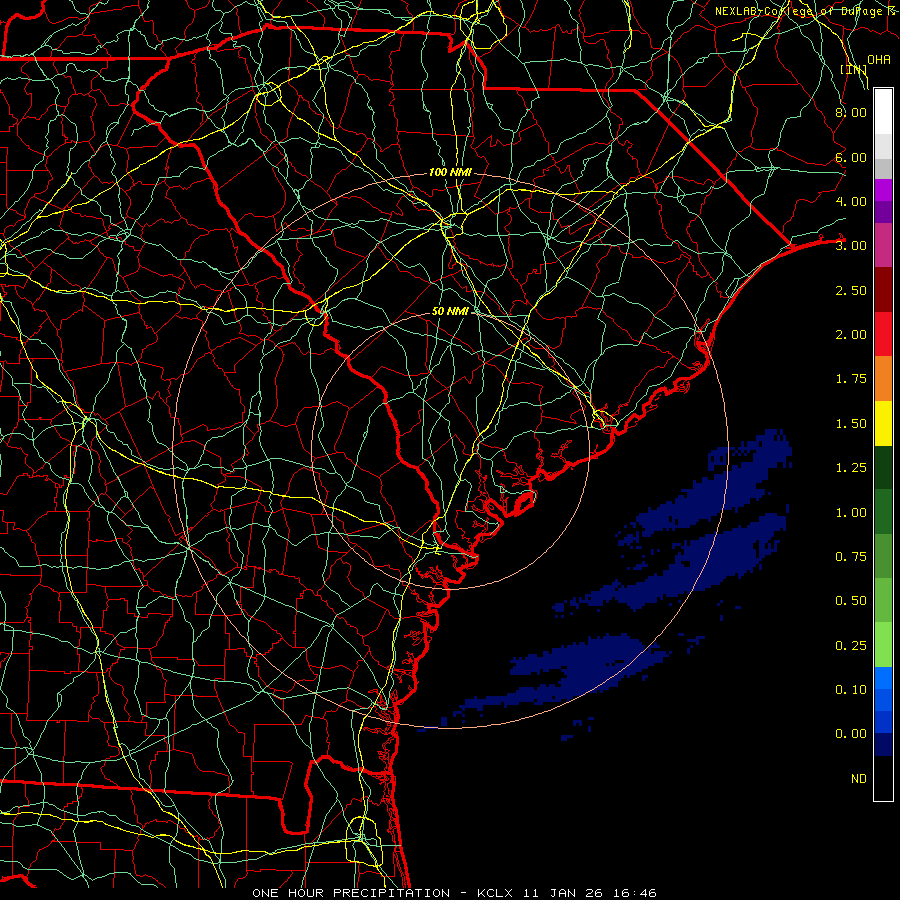Select the black ND swatch in the color bar
Viewport: 900px width, 900px height.
point(883,778)
